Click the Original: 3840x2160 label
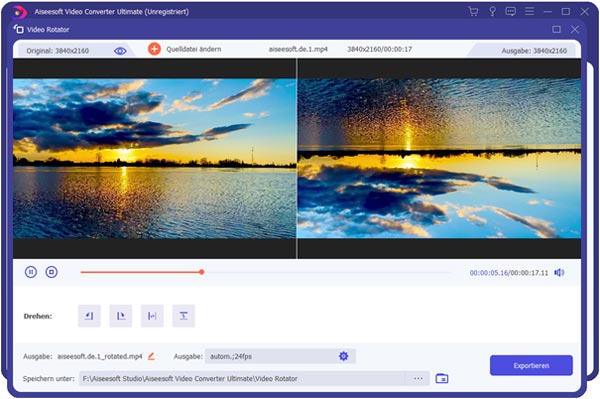 tap(57, 50)
